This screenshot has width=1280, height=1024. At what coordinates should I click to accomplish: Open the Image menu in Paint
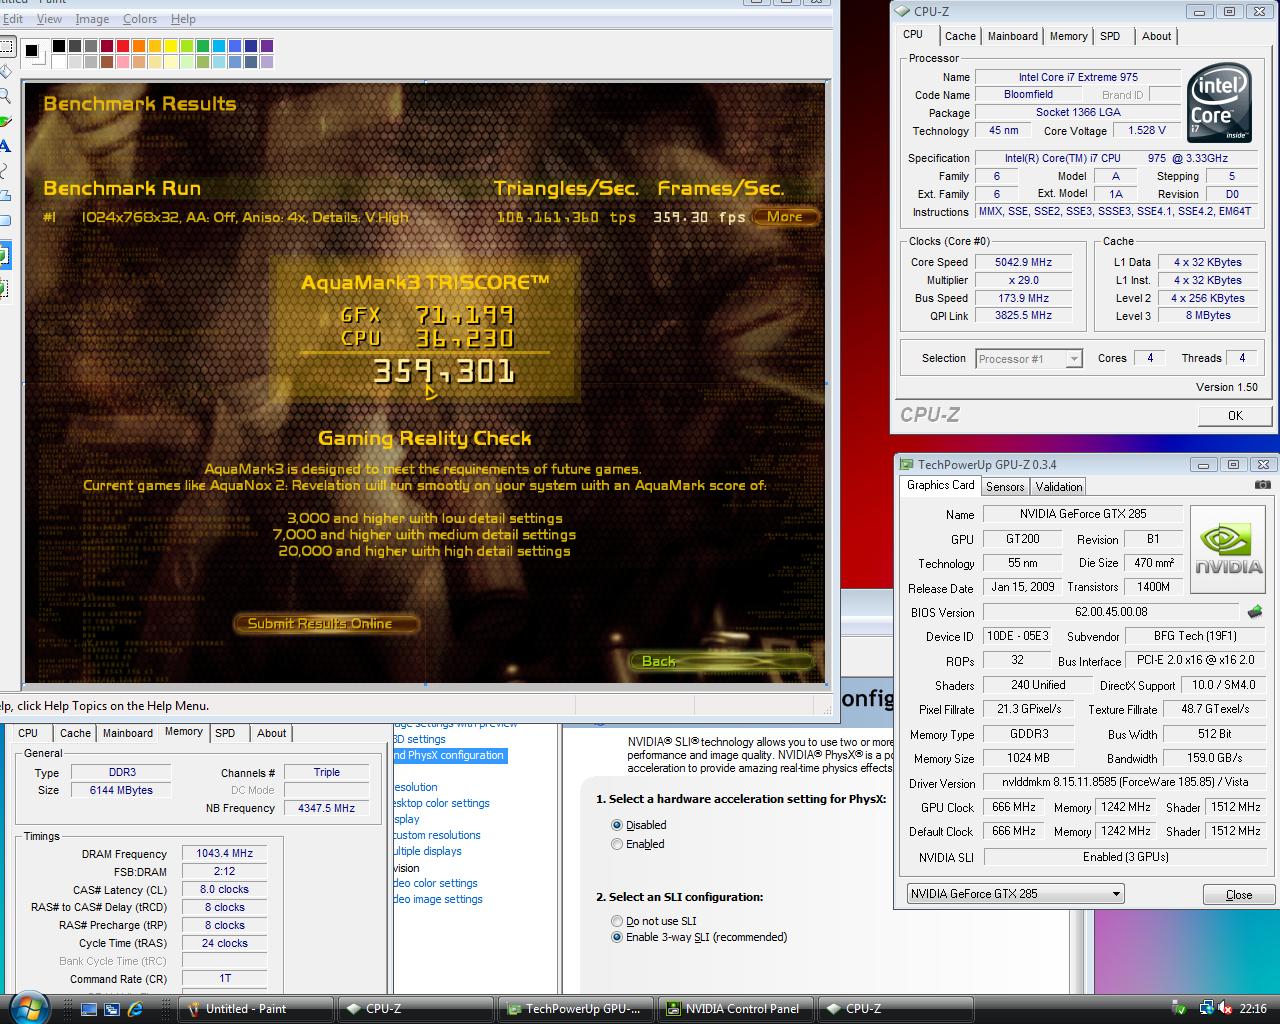pos(92,19)
